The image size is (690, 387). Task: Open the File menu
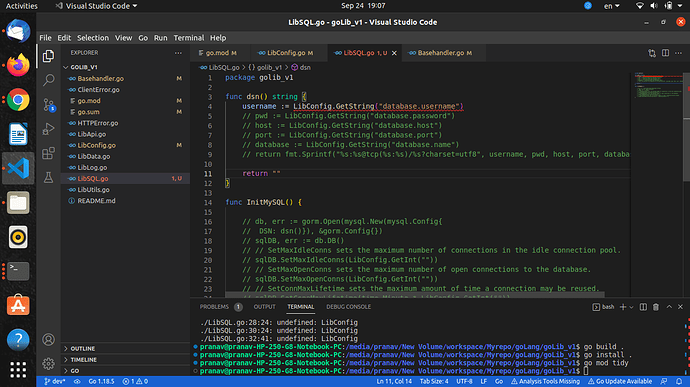45,38
